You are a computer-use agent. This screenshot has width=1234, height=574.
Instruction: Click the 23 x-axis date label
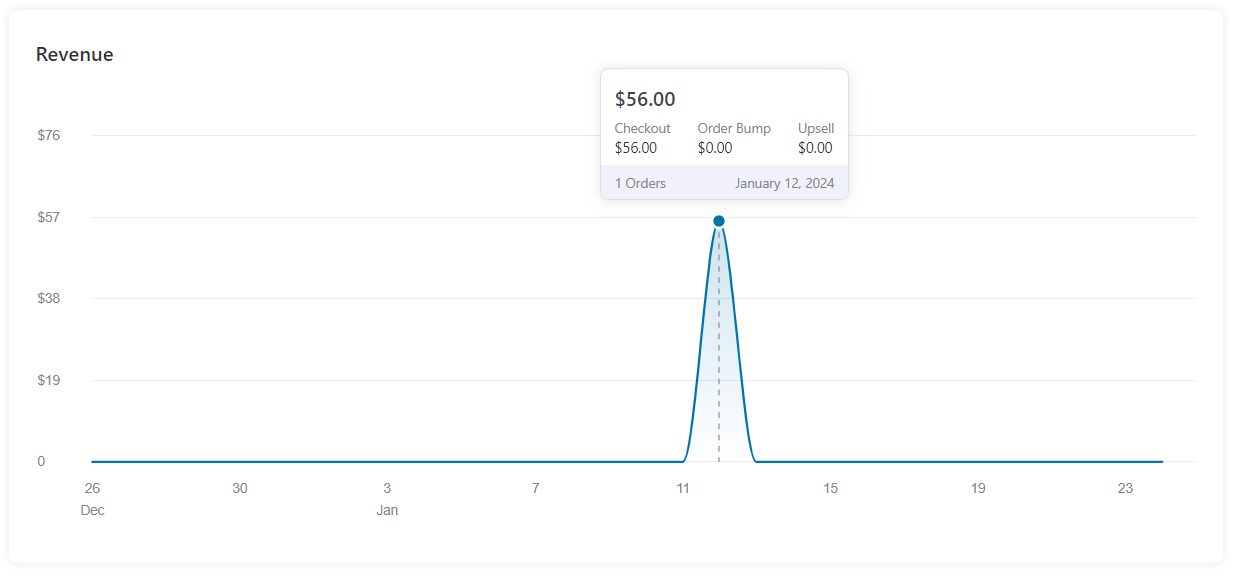tap(1125, 488)
